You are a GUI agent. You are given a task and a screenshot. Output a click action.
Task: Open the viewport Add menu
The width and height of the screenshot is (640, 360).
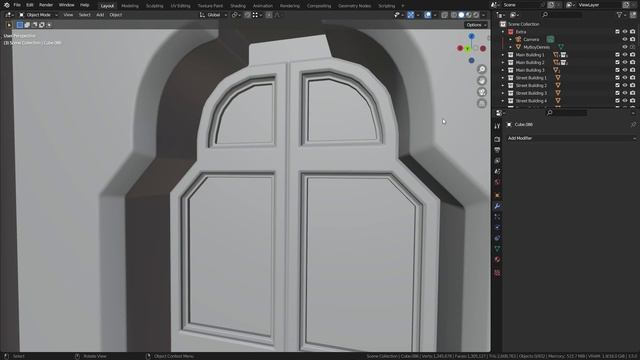(x=100, y=15)
